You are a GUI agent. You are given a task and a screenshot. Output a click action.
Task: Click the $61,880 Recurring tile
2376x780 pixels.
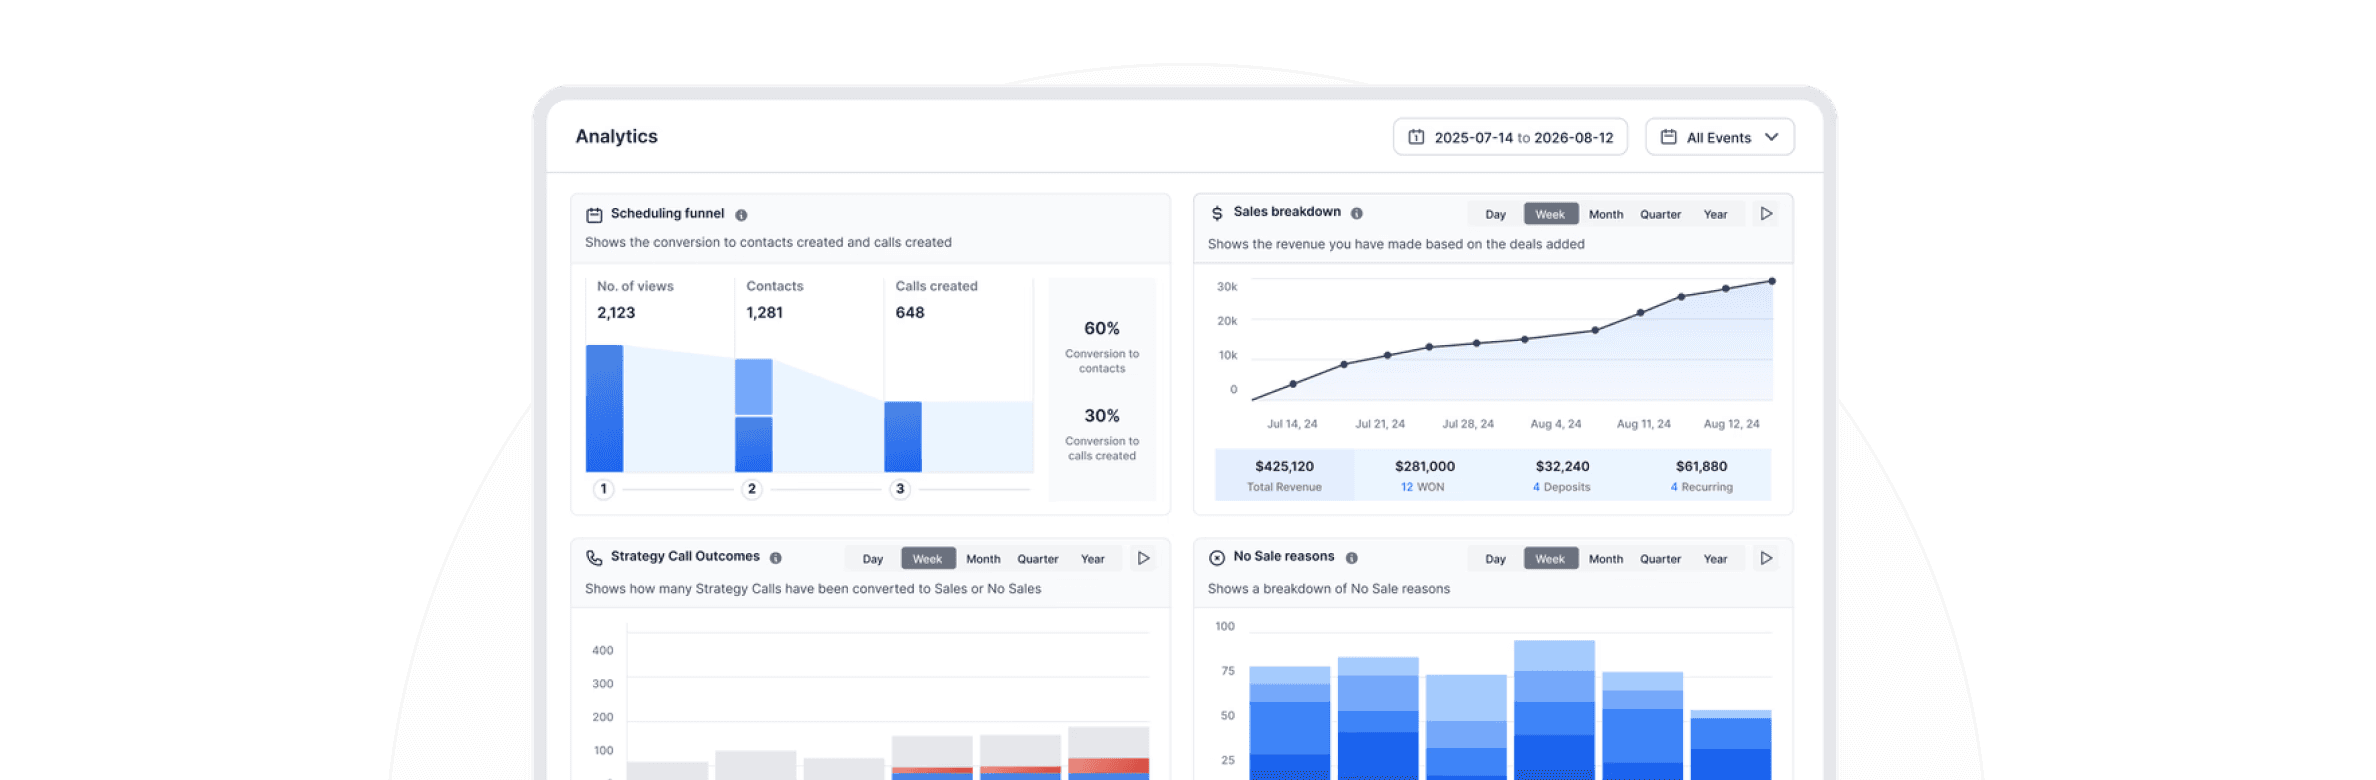[x=1701, y=475]
